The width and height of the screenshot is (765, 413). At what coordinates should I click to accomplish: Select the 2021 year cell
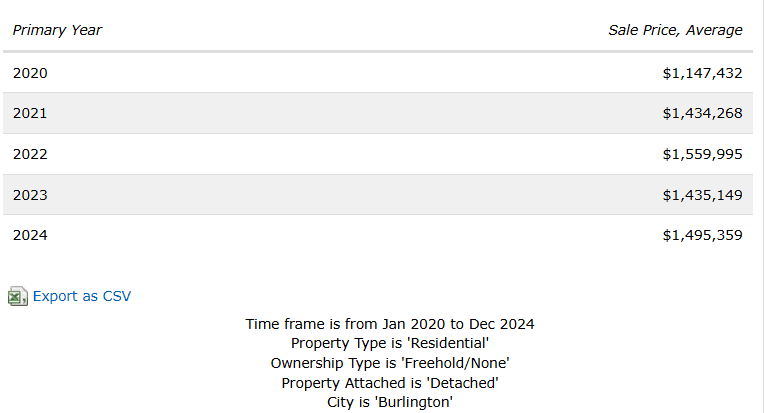click(x=30, y=113)
